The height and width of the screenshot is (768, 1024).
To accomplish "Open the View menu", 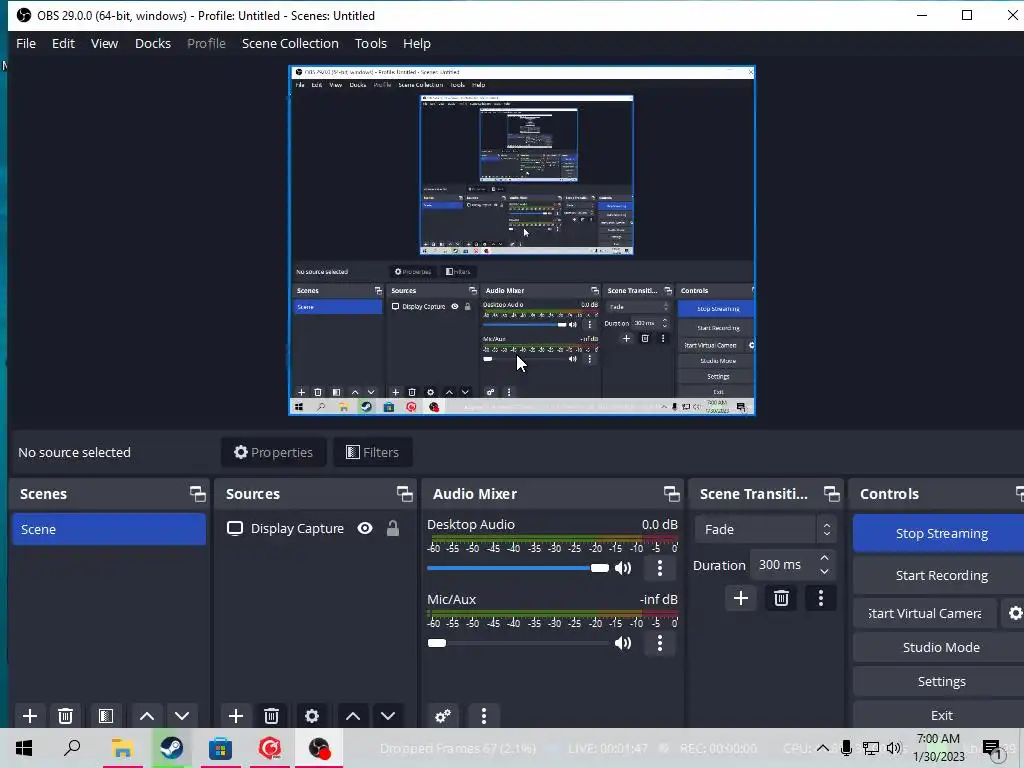I will [x=104, y=44].
